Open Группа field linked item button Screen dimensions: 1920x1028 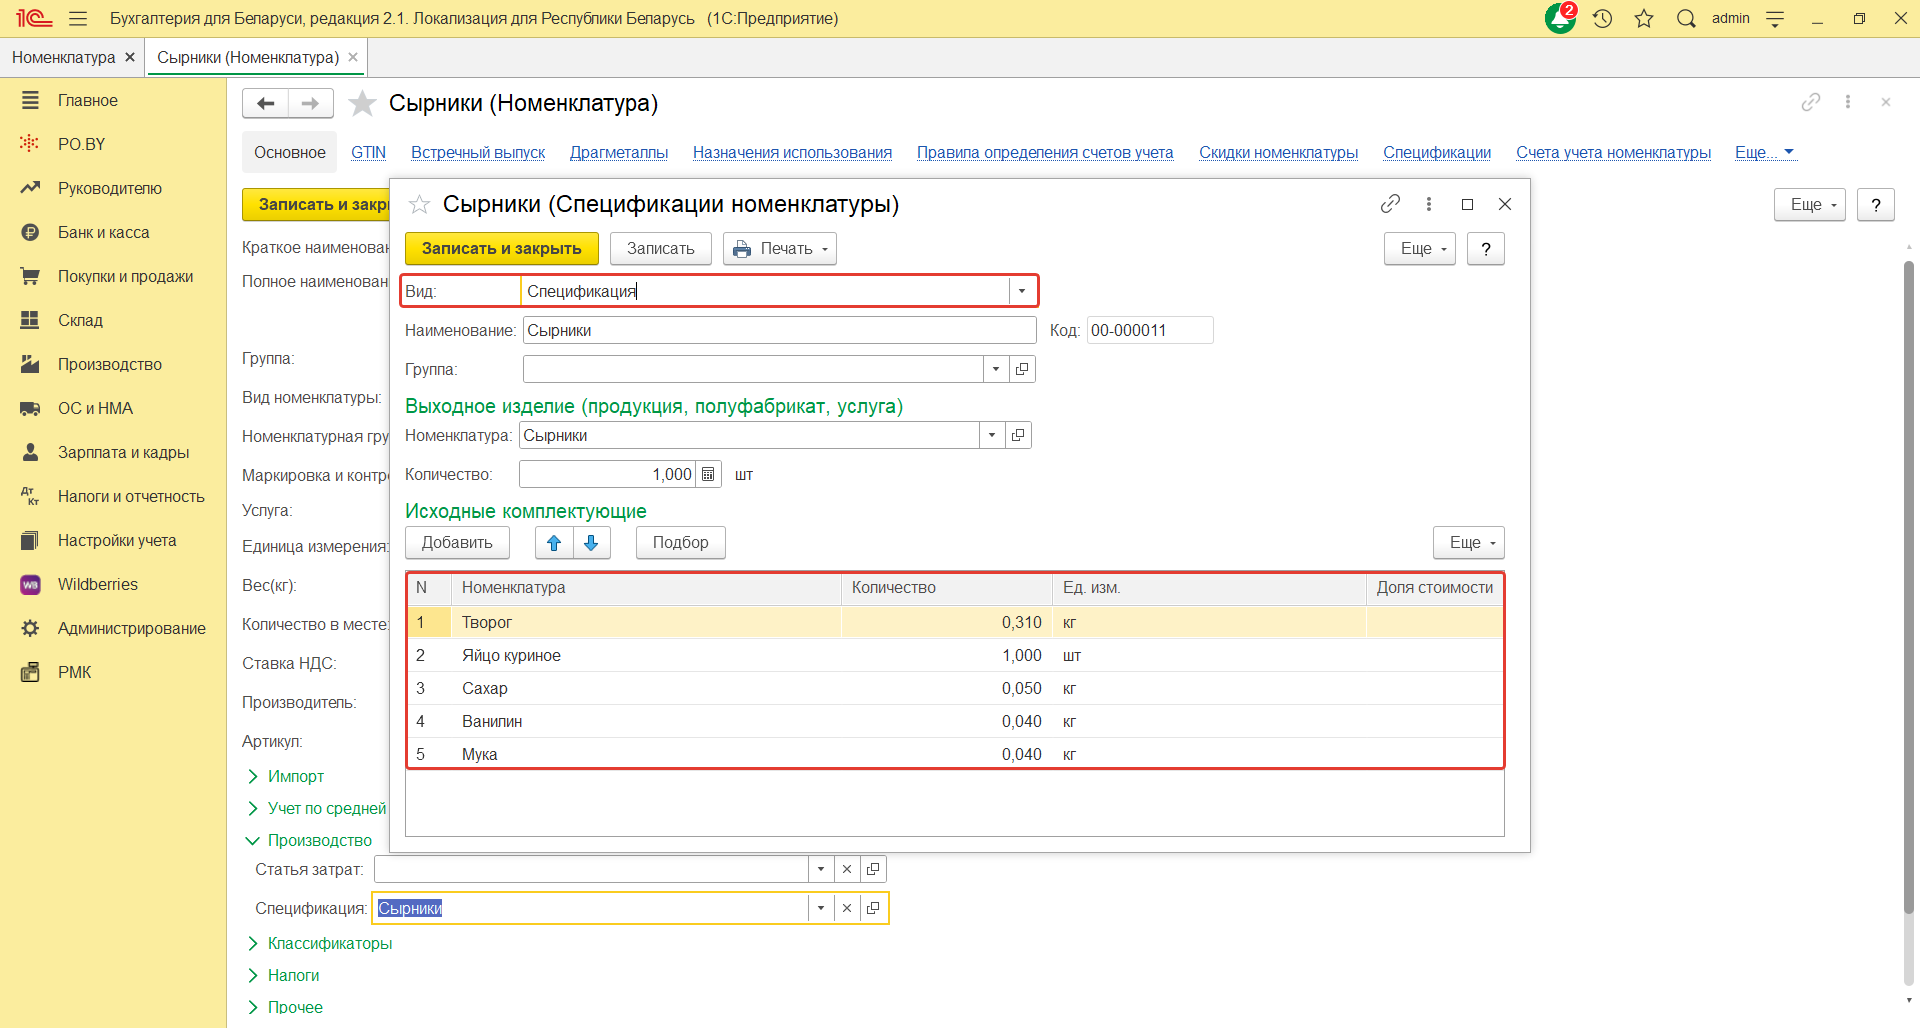click(1022, 370)
